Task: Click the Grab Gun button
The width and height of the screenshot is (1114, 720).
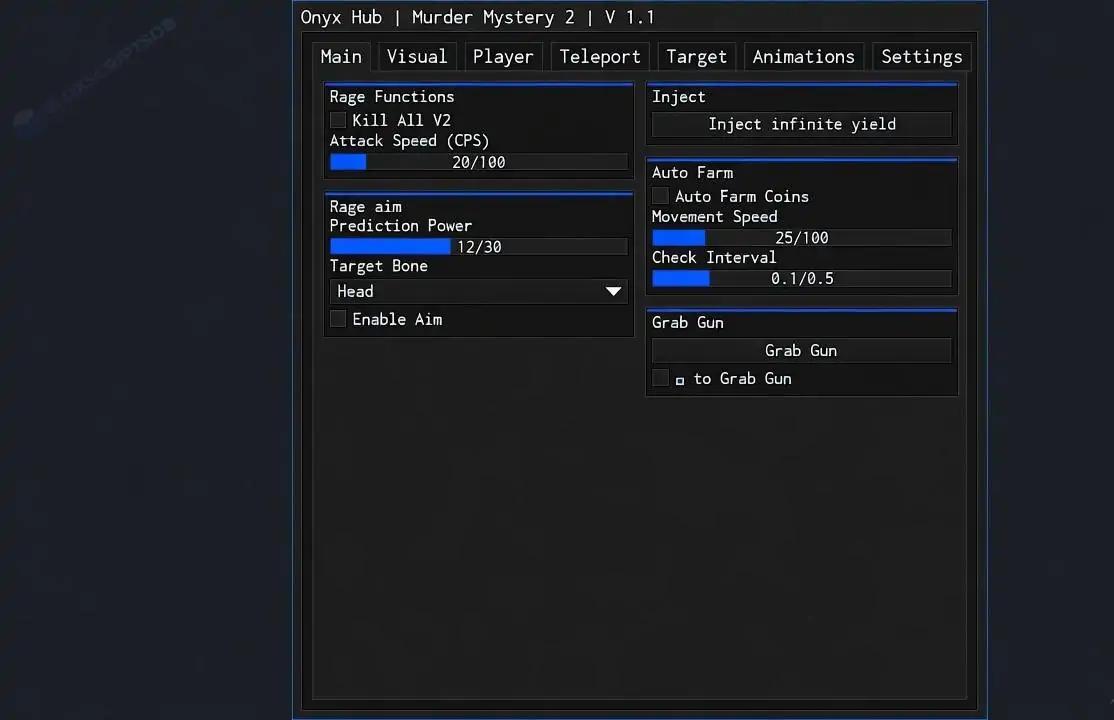Action: click(x=801, y=350)
